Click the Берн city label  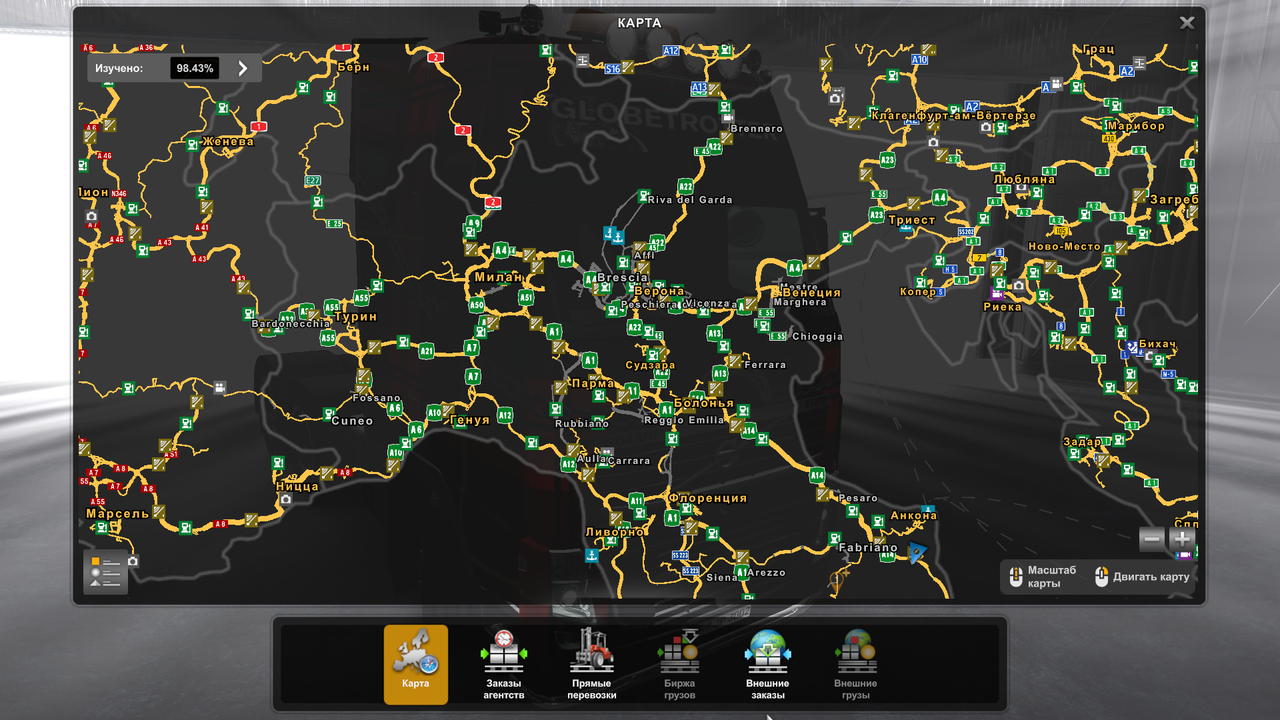pos(355,67)
